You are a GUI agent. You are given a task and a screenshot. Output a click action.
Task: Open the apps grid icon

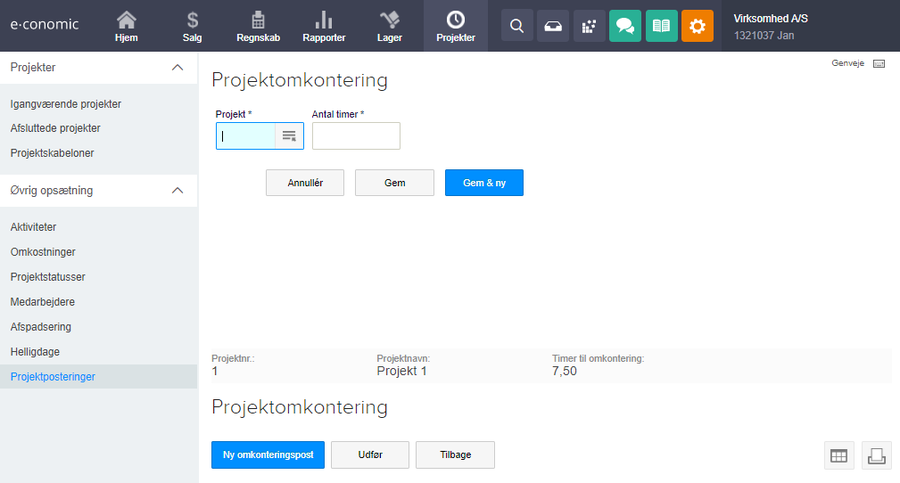(x=589, y=26)
